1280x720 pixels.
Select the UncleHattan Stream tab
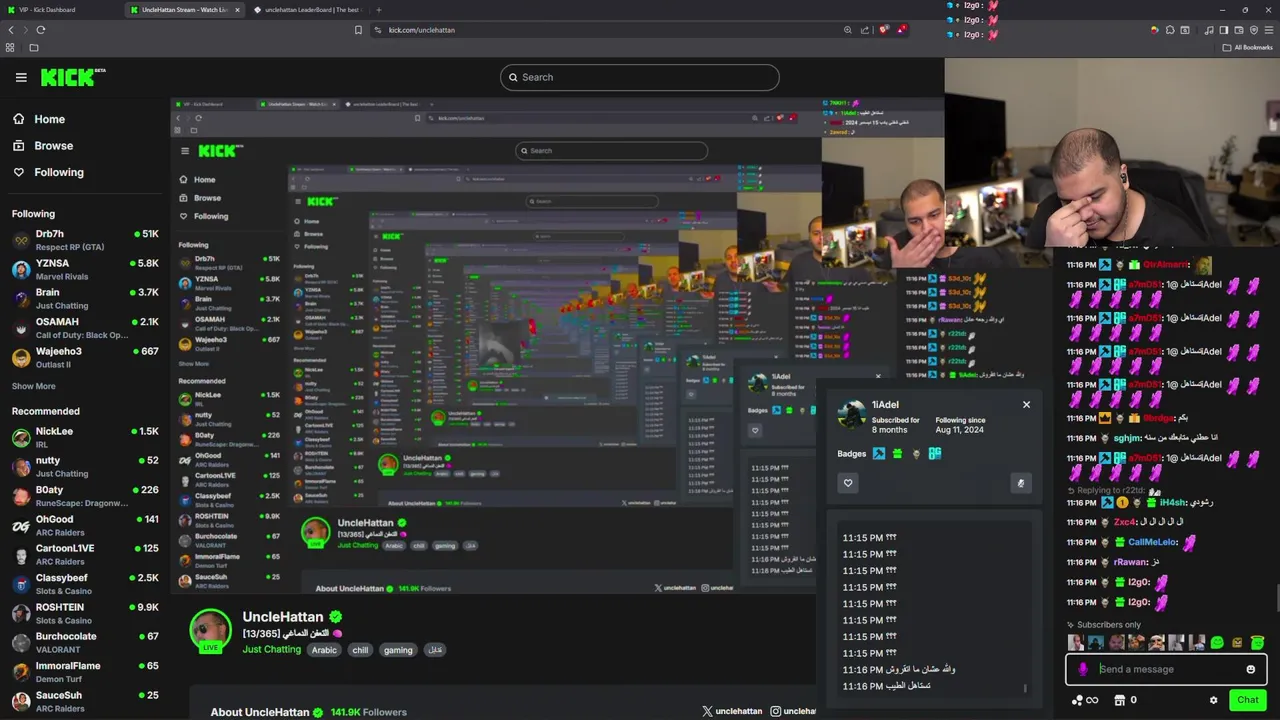185,10
